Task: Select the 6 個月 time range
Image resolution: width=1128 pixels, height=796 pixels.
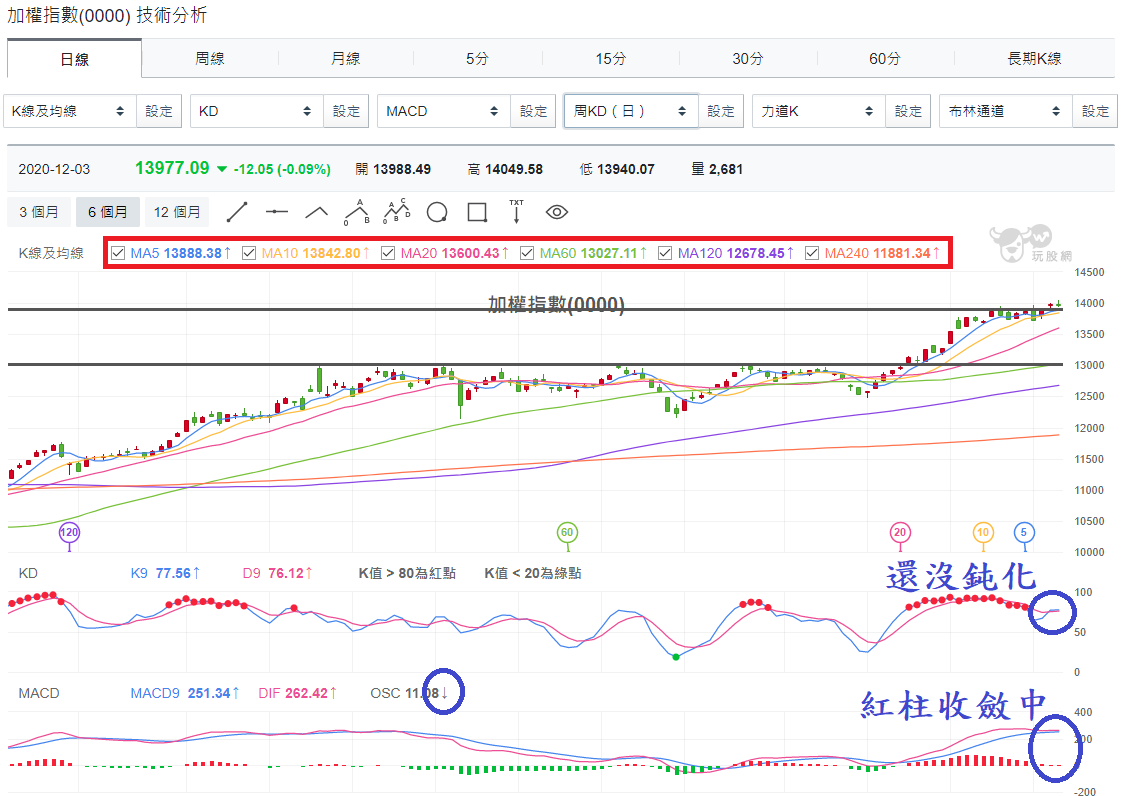Action: 107,212
